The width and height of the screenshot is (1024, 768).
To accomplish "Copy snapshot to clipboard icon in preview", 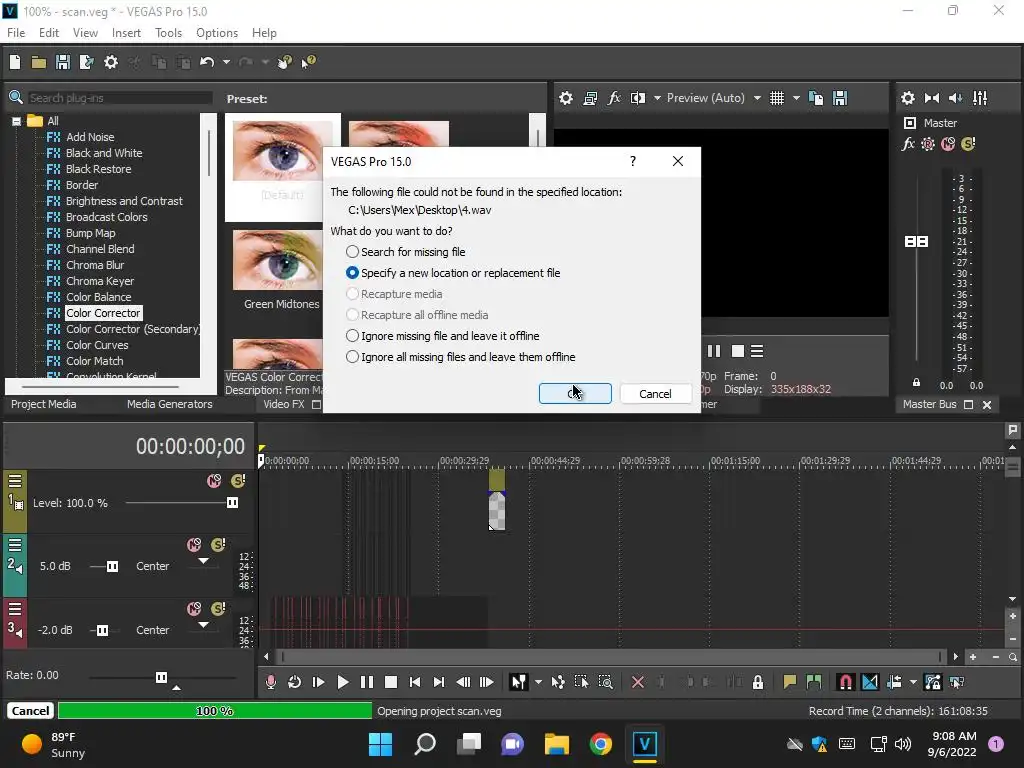I will pos(816,98).
